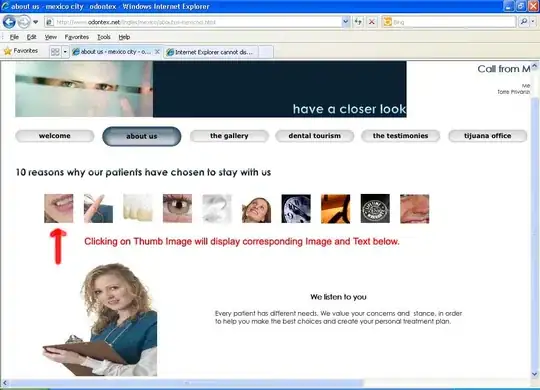
Task: Select the clock thumbnail image
Action: point(296,208)
